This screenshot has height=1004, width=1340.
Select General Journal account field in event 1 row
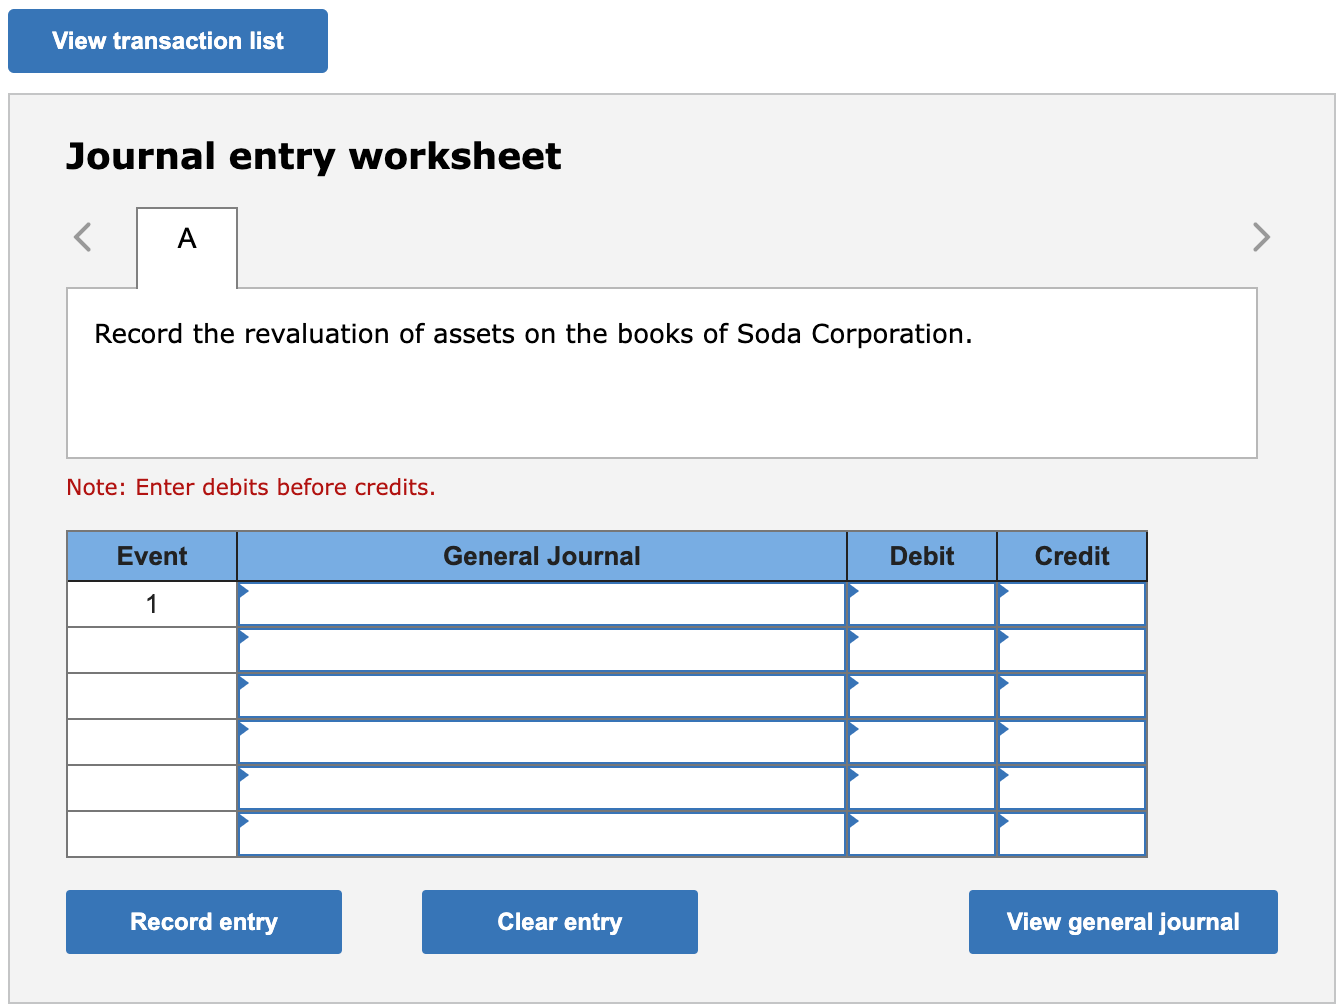(x=542, y=604)
